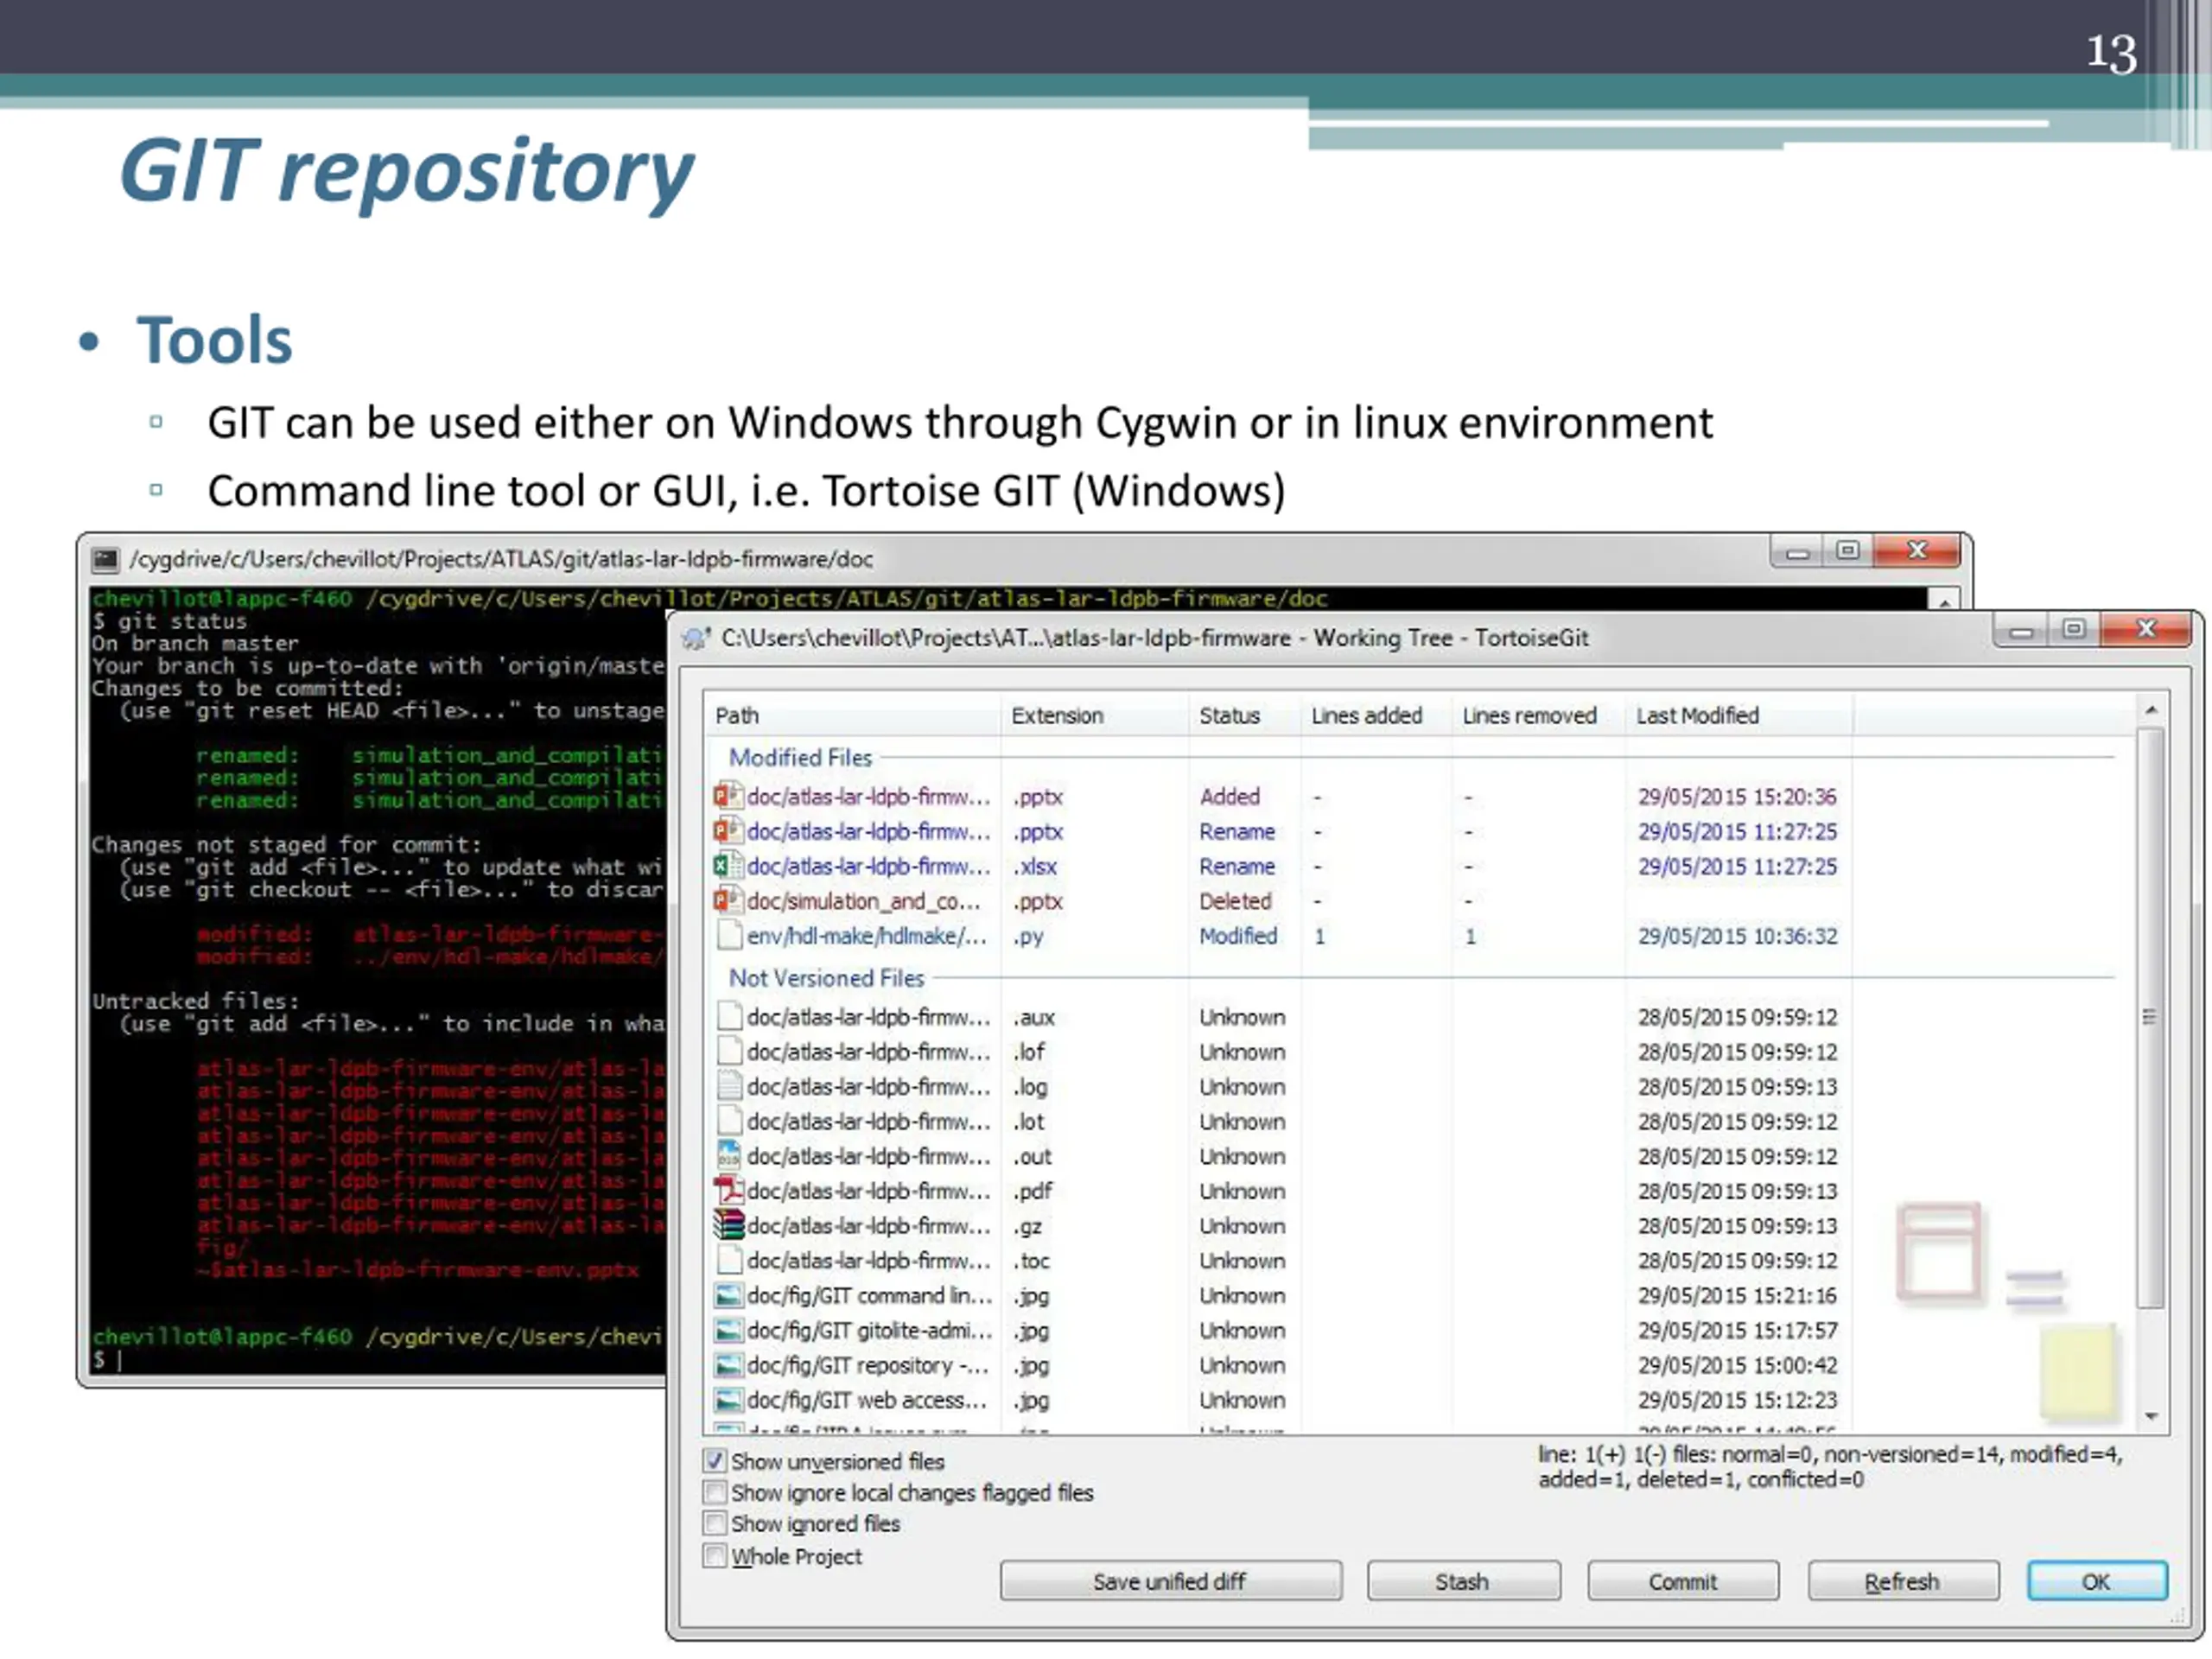Click the PowerPoint icon of the Added .pptx file

tap(728, 796)
